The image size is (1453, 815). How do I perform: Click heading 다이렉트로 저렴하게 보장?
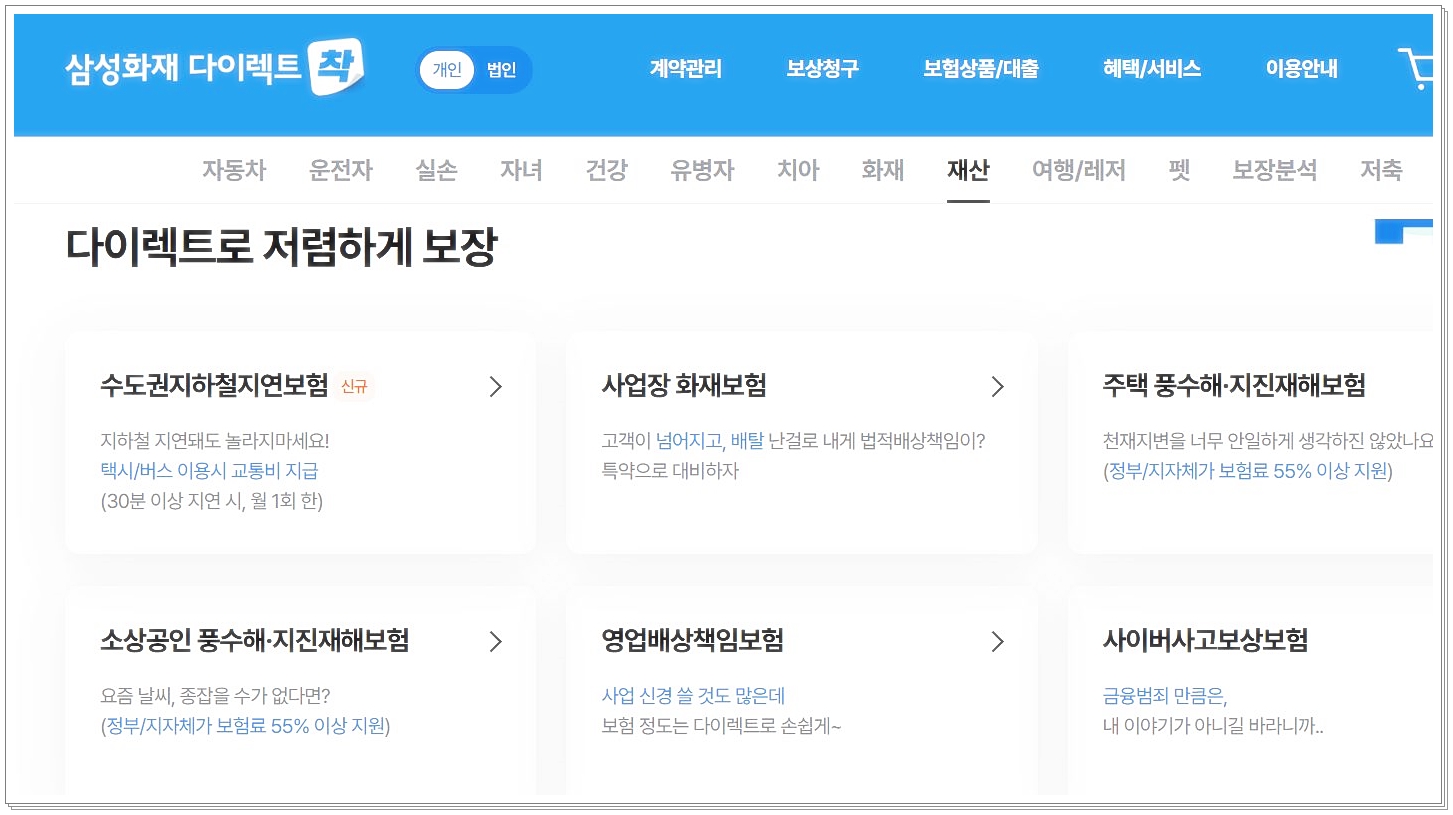pos(281,247)
